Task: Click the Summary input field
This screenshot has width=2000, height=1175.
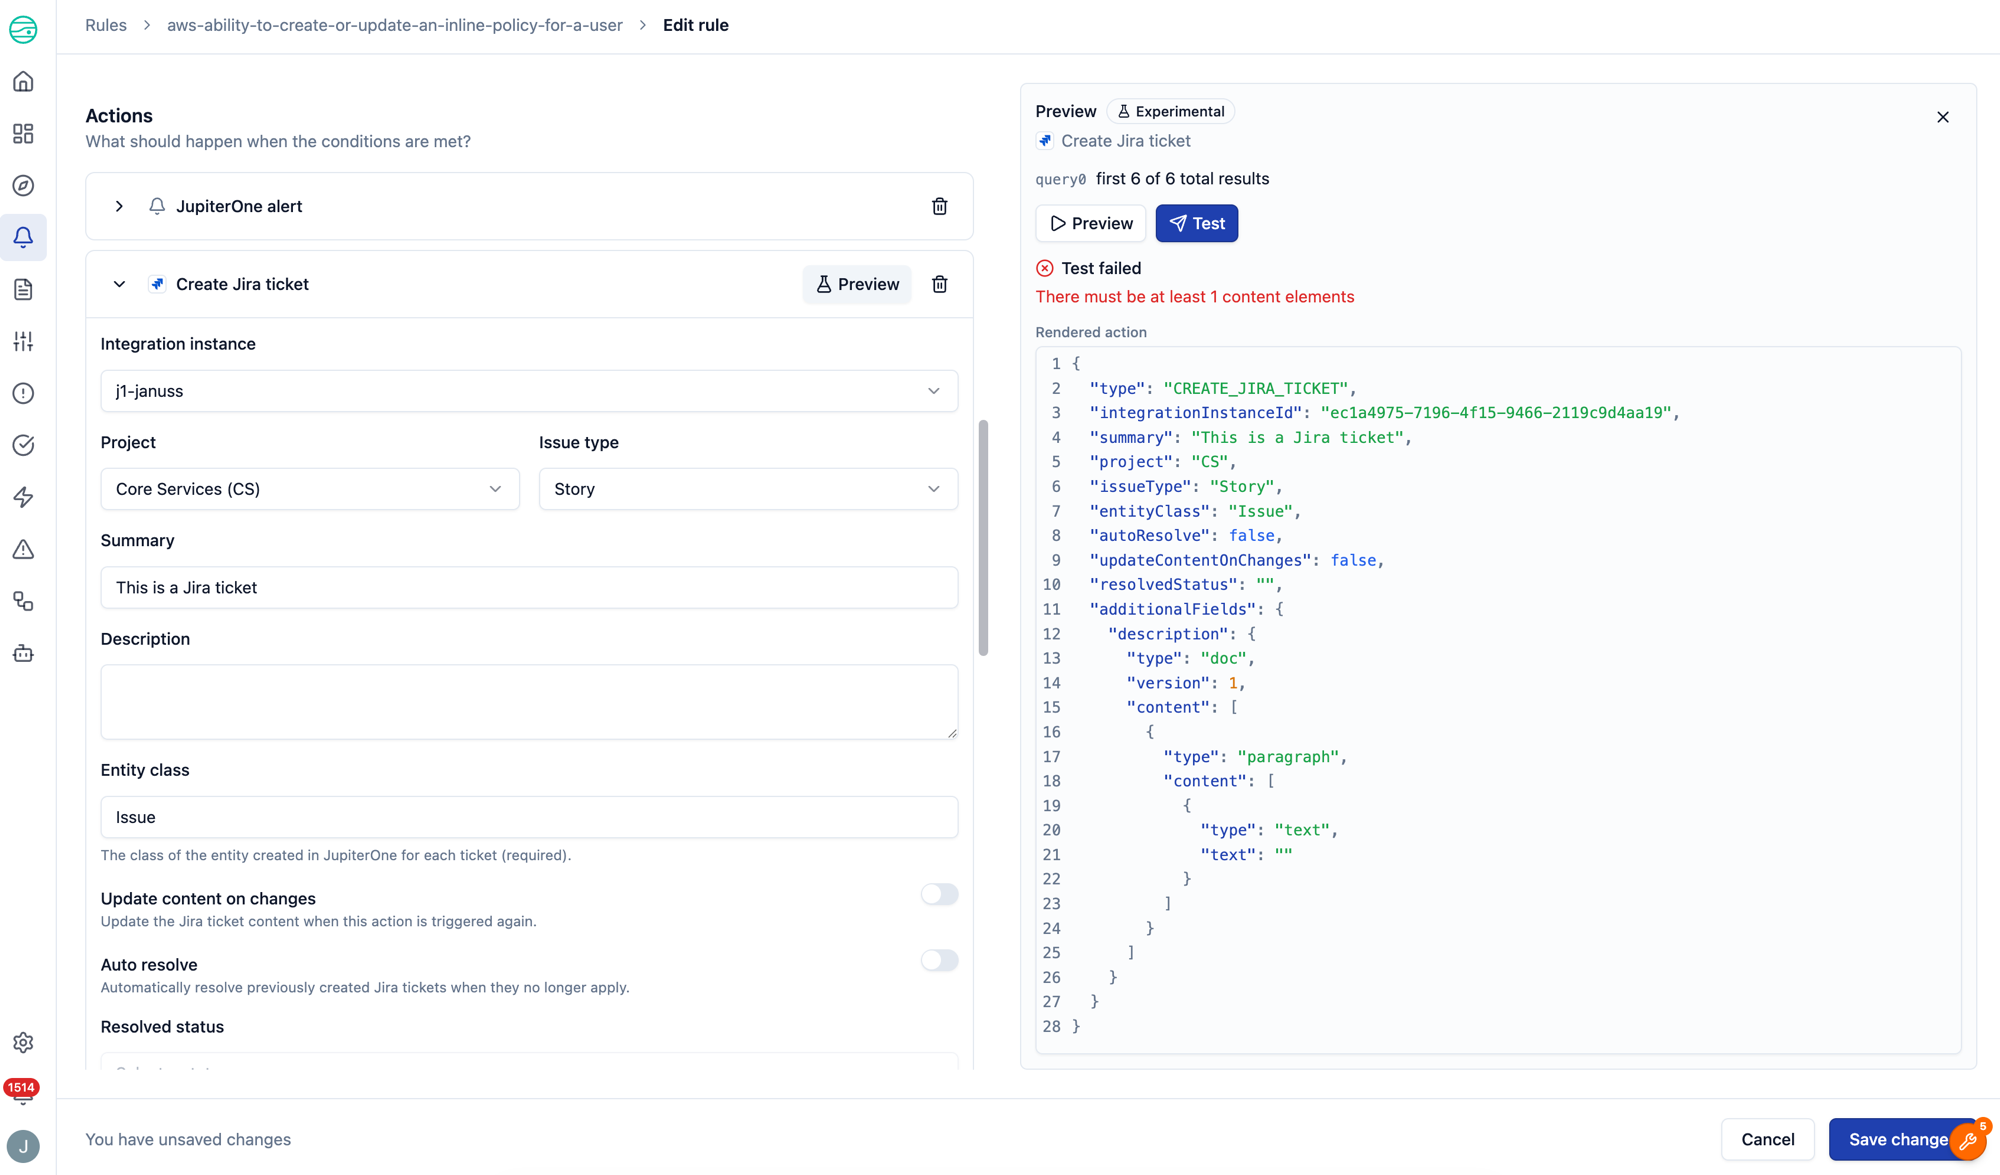Action: pos(529,587)
